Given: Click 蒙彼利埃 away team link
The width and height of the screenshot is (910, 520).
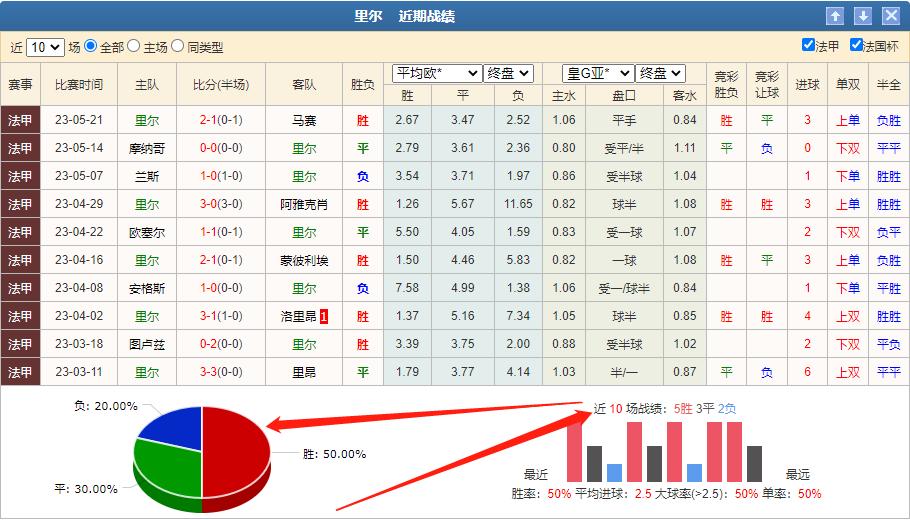Looking at the screenshot, I should [x=304, y=261].
